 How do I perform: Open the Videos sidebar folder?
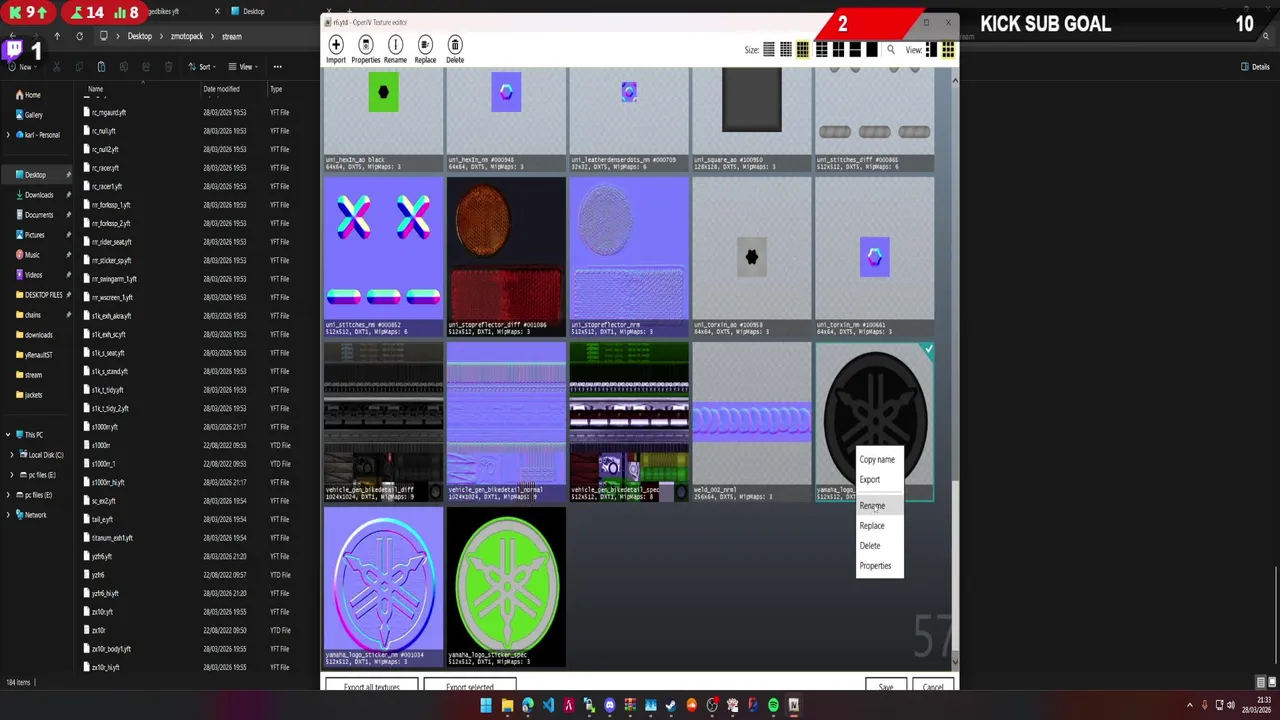pyautogui.click(x=29, y=275)
